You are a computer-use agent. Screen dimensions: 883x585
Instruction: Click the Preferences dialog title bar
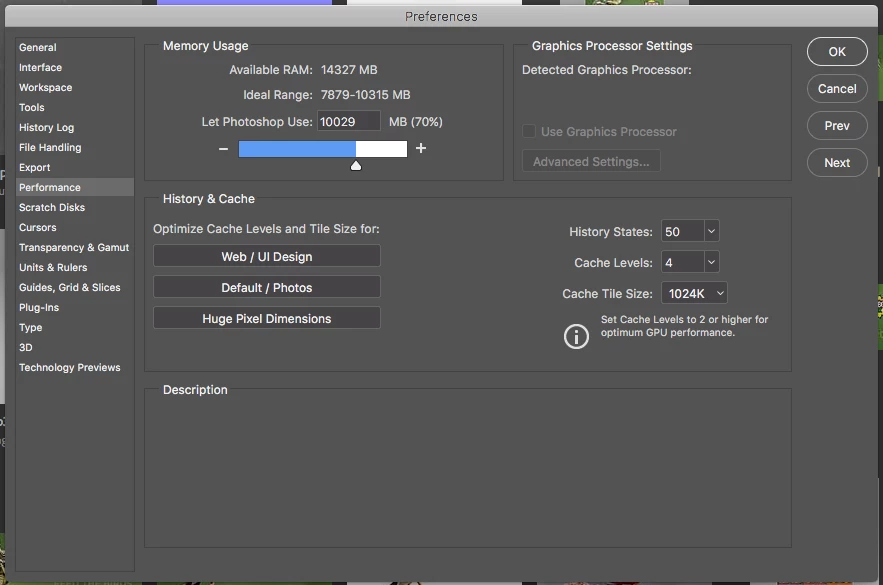click(442, 16)
